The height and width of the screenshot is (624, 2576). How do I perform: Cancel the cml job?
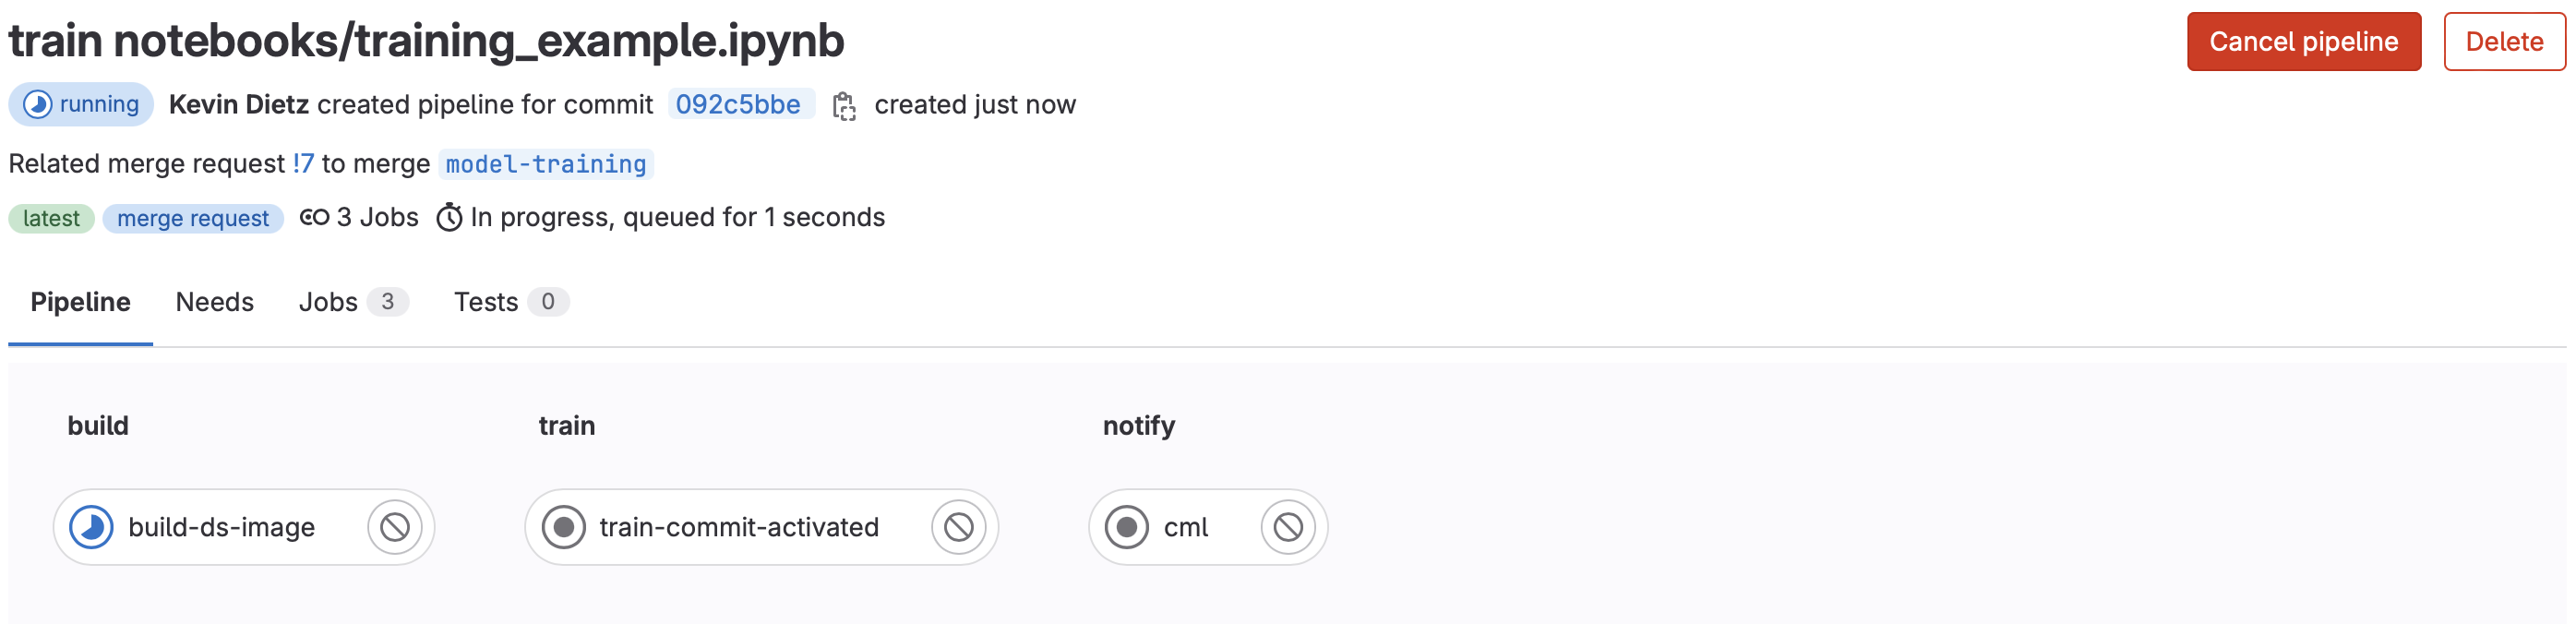pos(1287,527)
